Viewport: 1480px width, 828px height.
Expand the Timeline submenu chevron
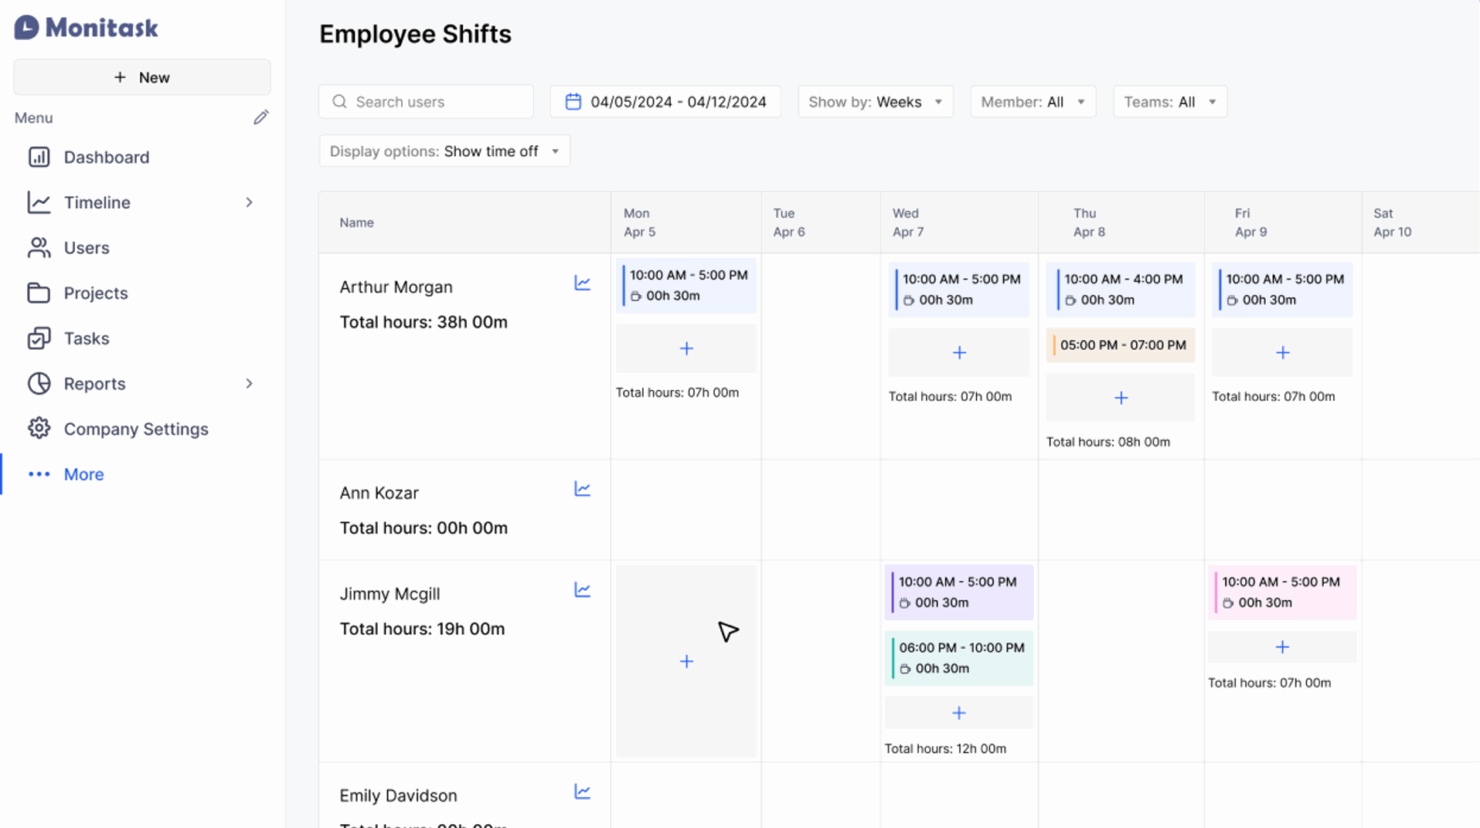click(249, 202)
